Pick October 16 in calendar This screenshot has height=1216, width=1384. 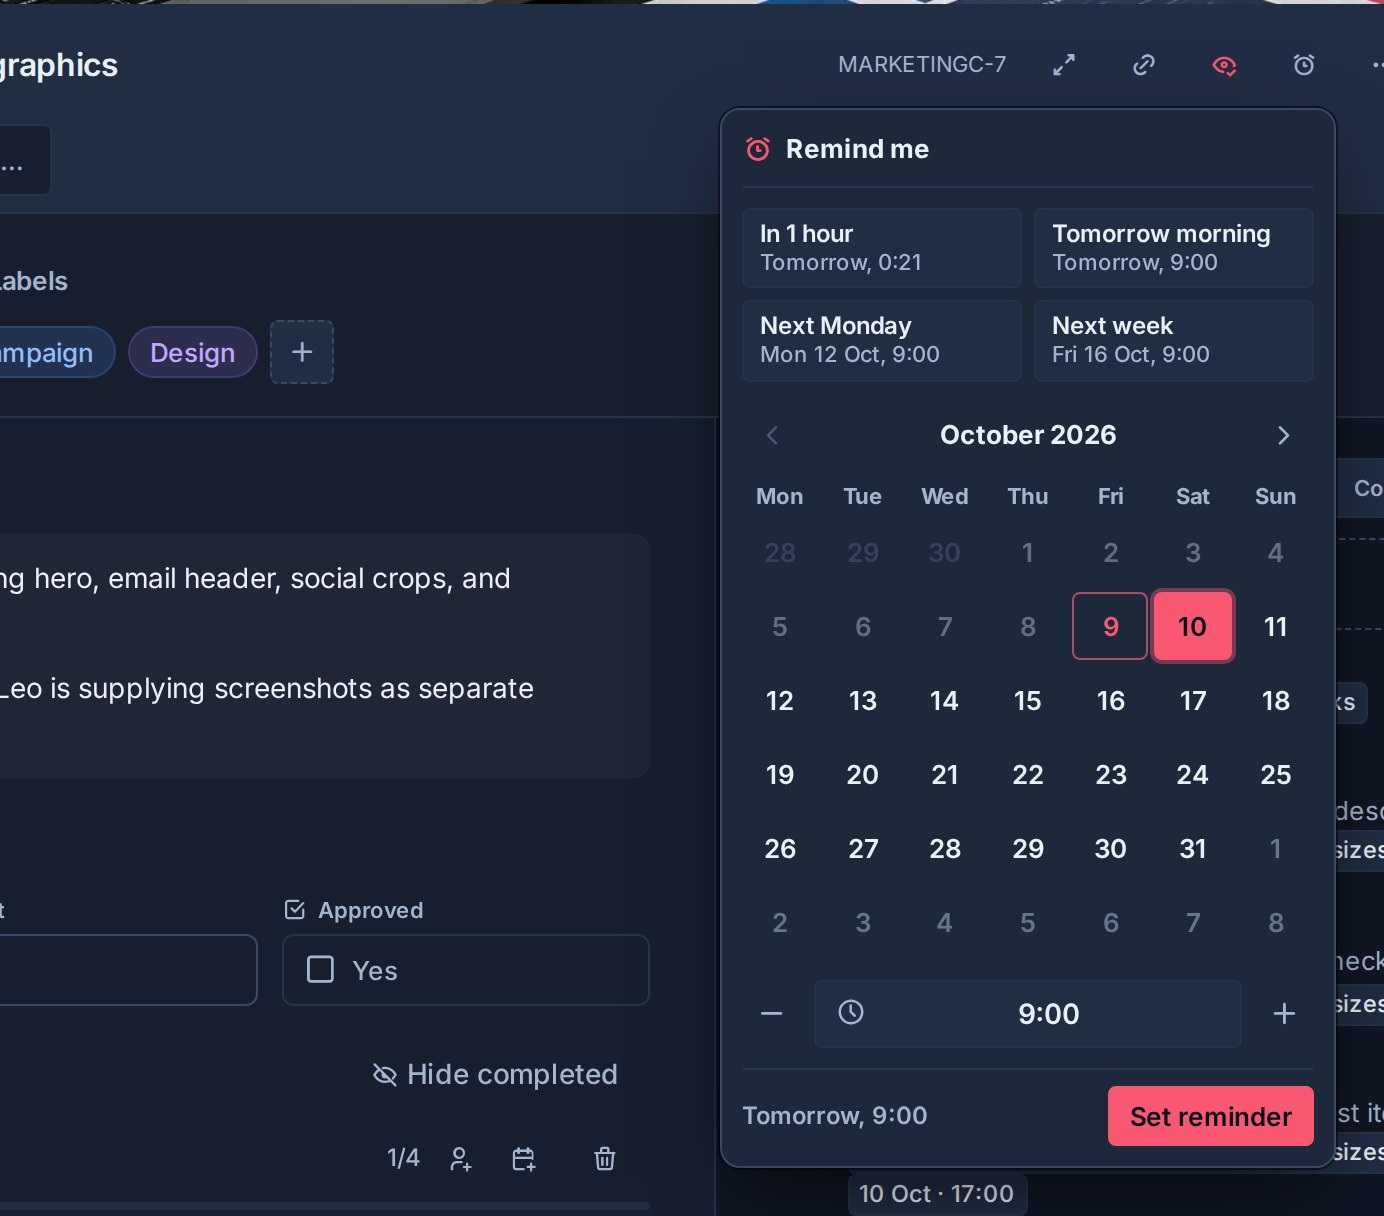pos(1110,700)
